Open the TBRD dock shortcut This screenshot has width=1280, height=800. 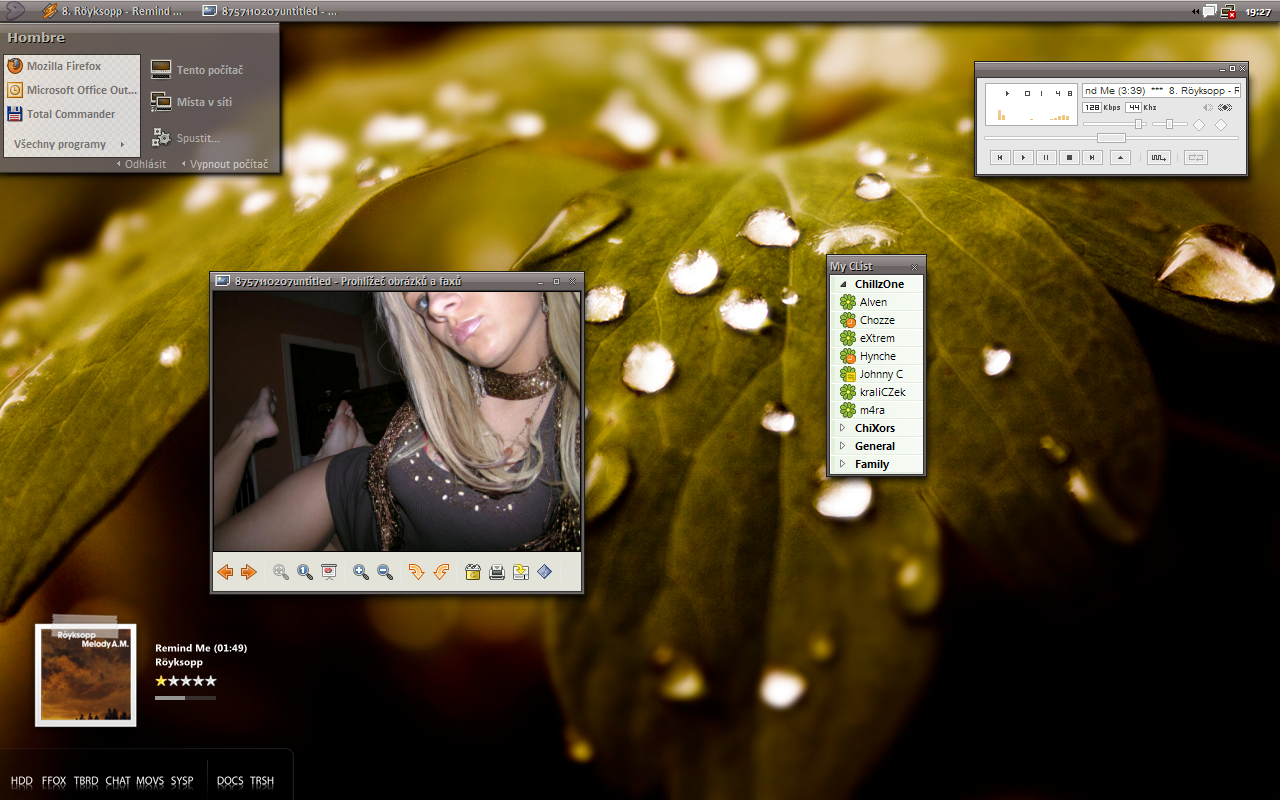[86, 781]
